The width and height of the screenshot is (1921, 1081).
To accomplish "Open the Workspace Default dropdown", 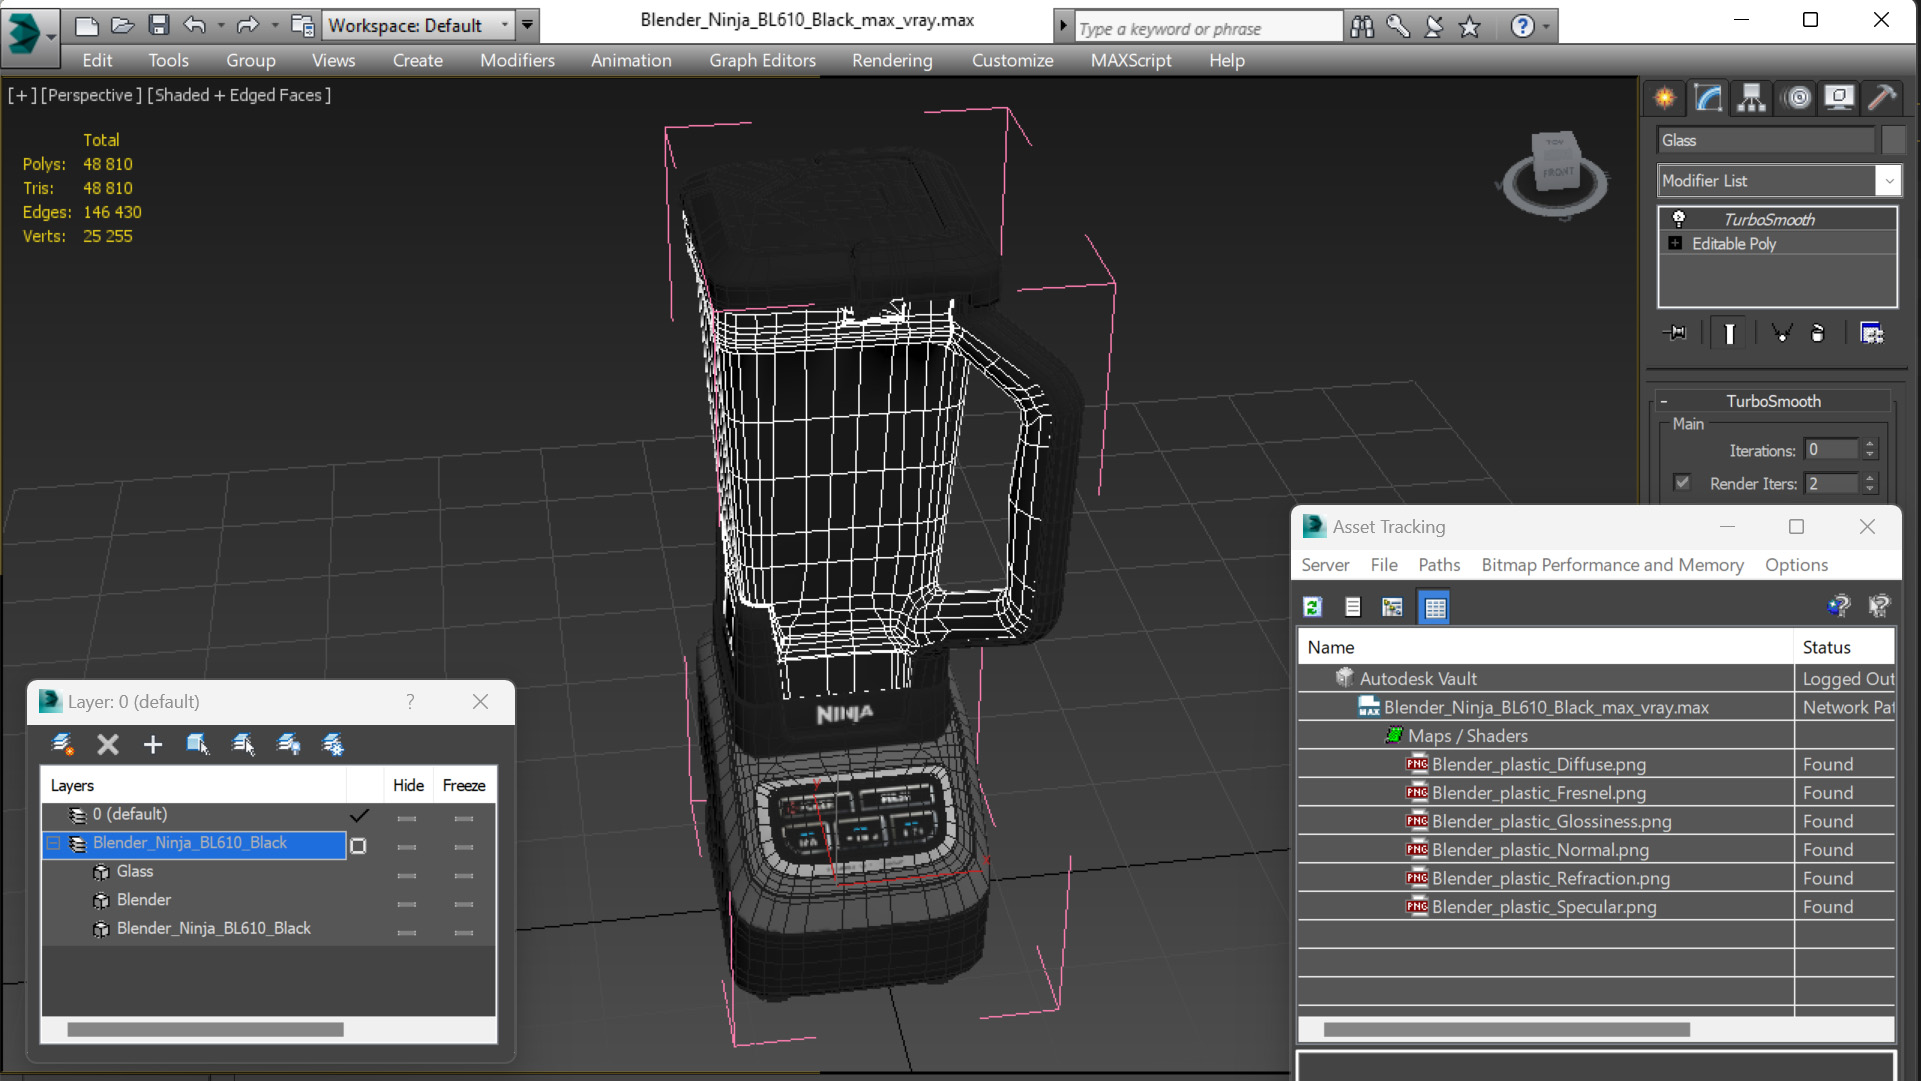I will pyautogui.click(x=419, y=25).
